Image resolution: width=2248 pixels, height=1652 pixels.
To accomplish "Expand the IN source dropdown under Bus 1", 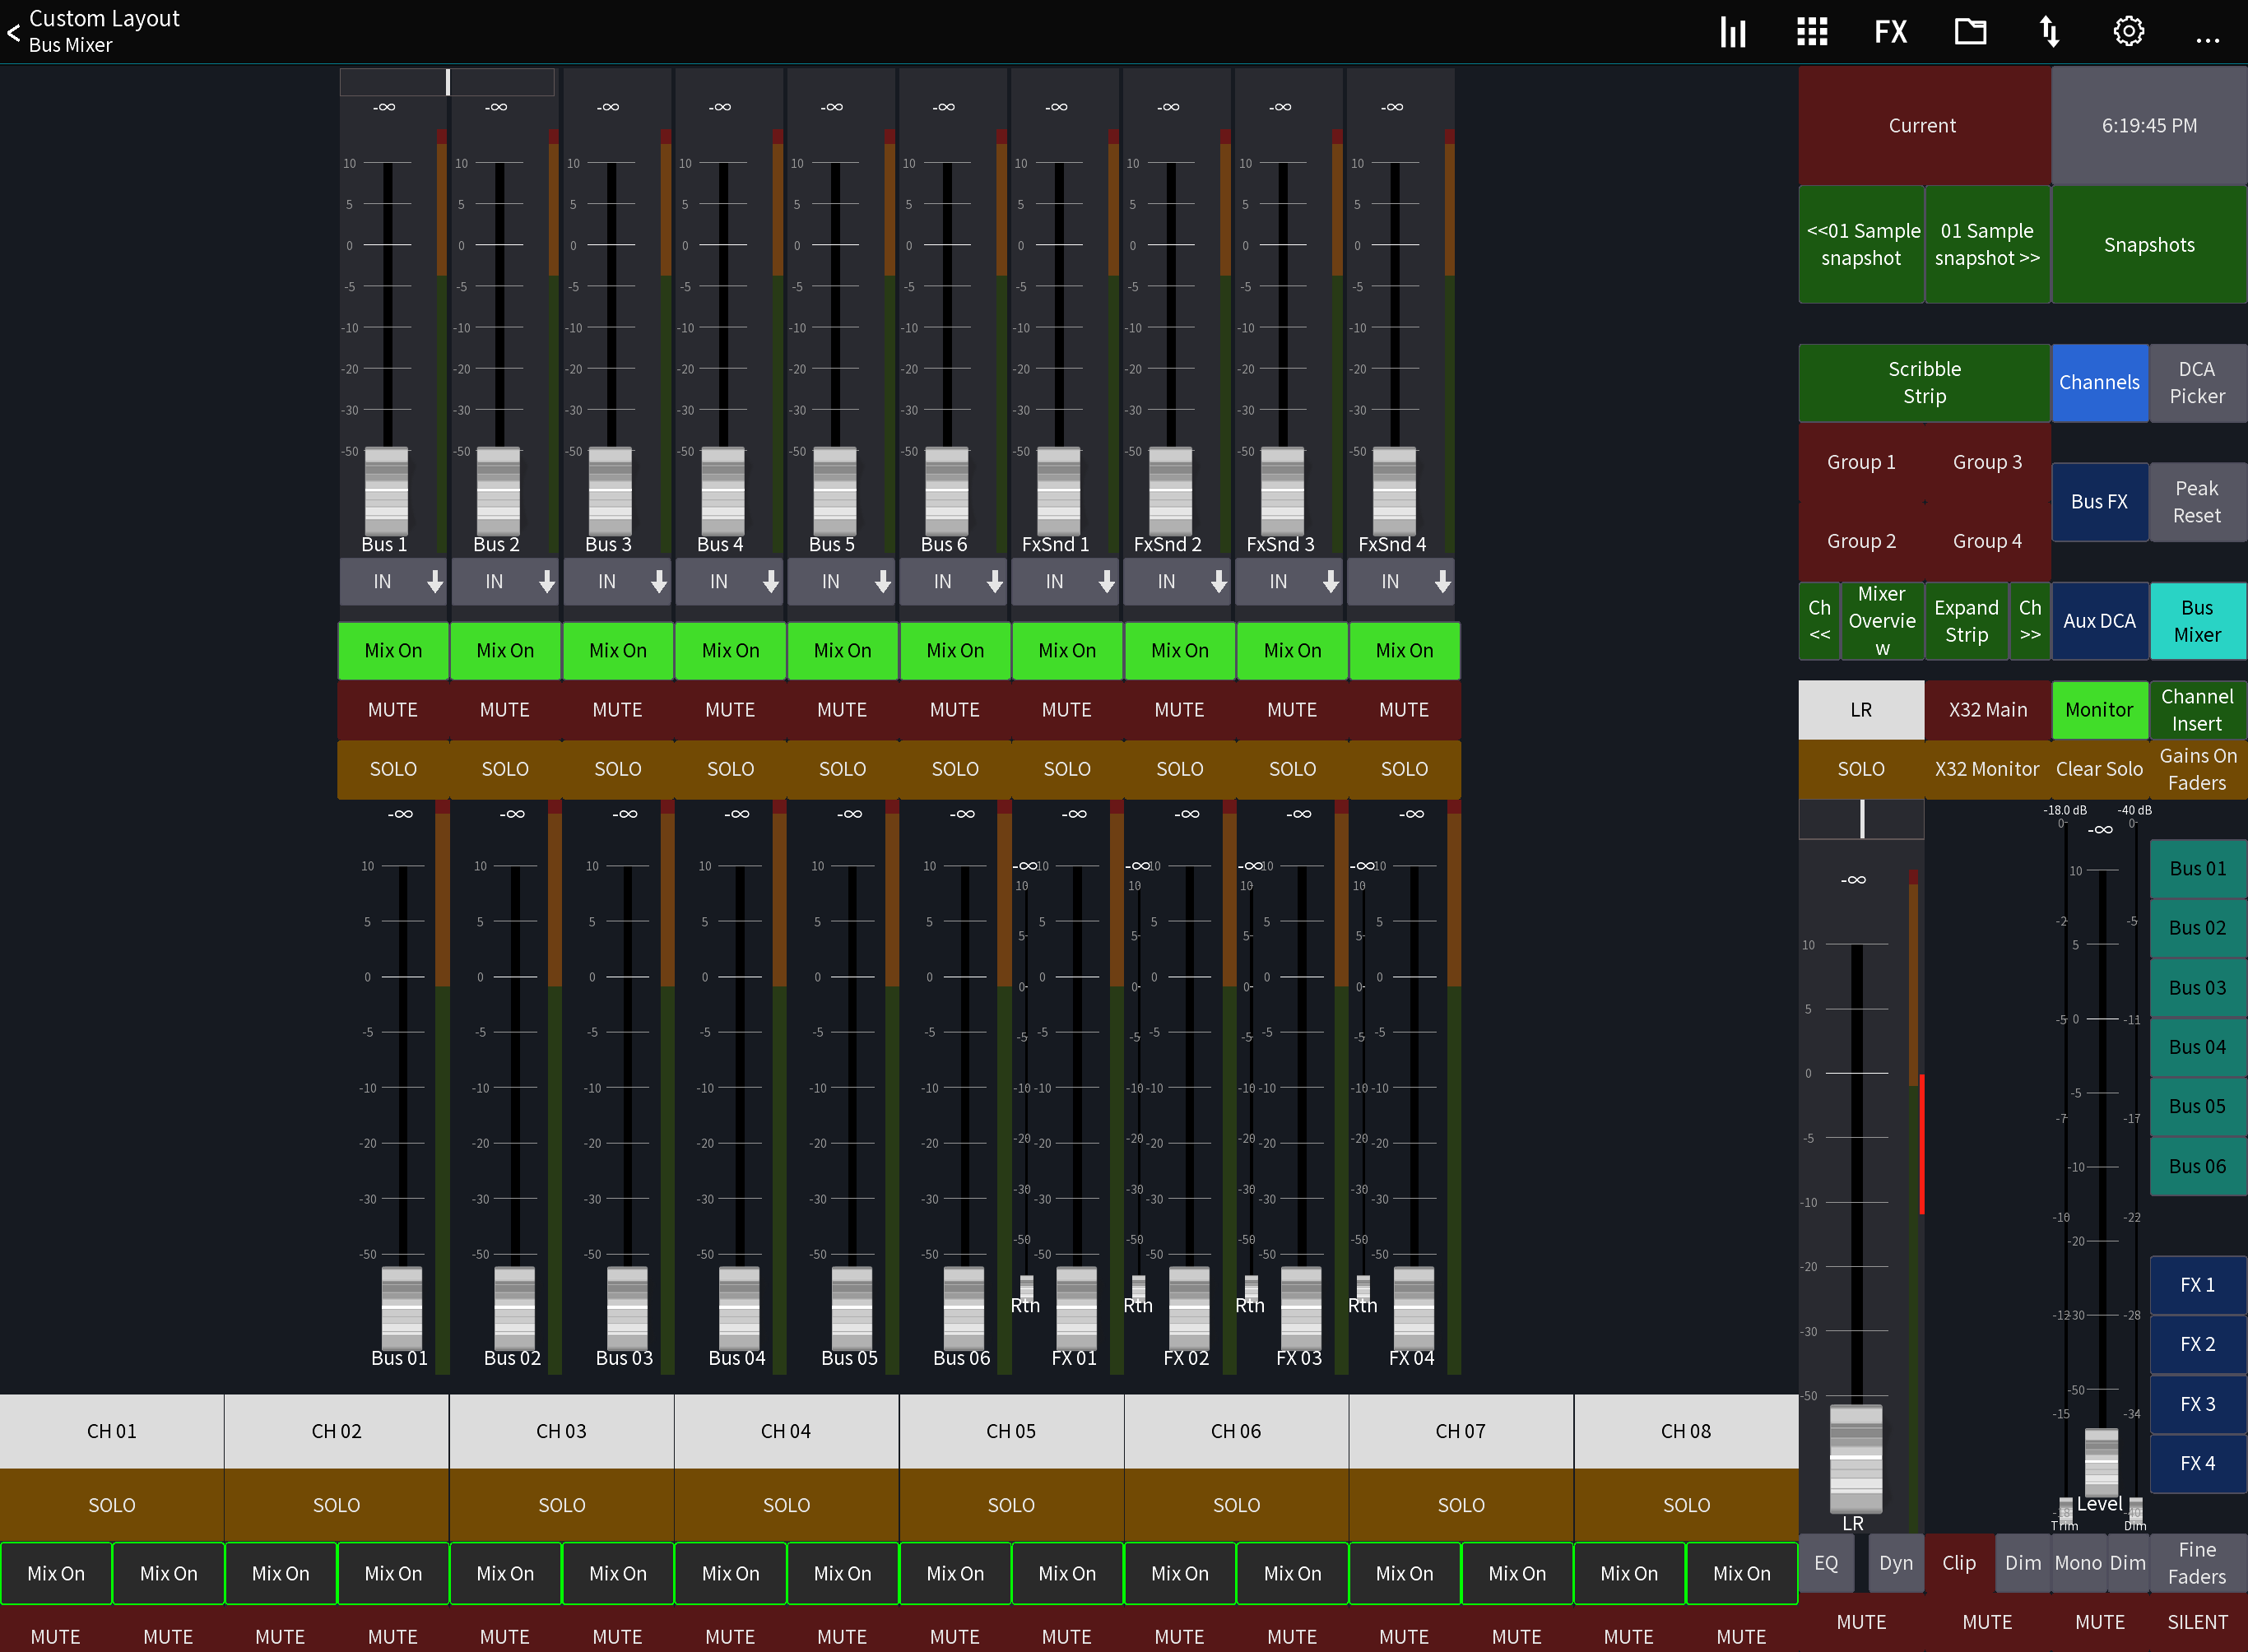I will click(x=392, y=581).
